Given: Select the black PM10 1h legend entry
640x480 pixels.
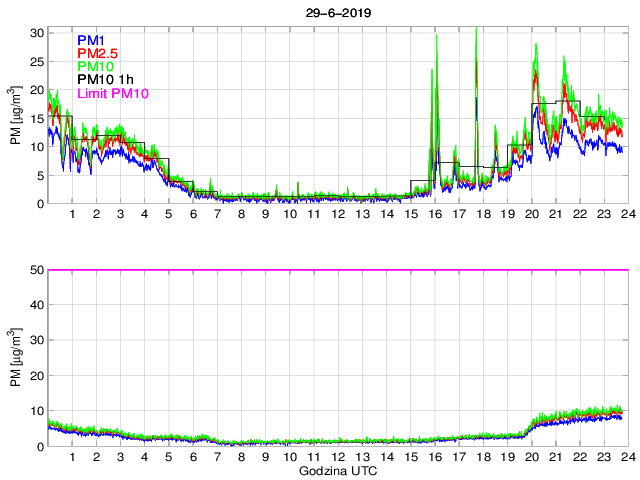Looking at the screenshot, I should [x=106, y=80].
